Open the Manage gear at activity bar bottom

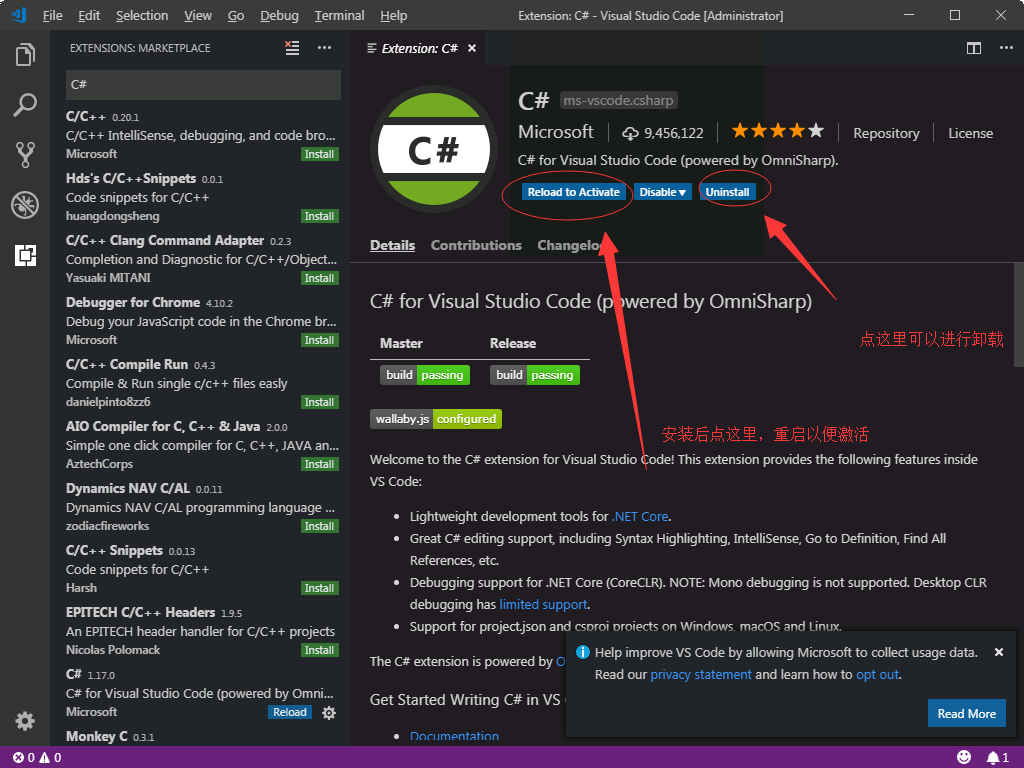[x=25, y=721]
